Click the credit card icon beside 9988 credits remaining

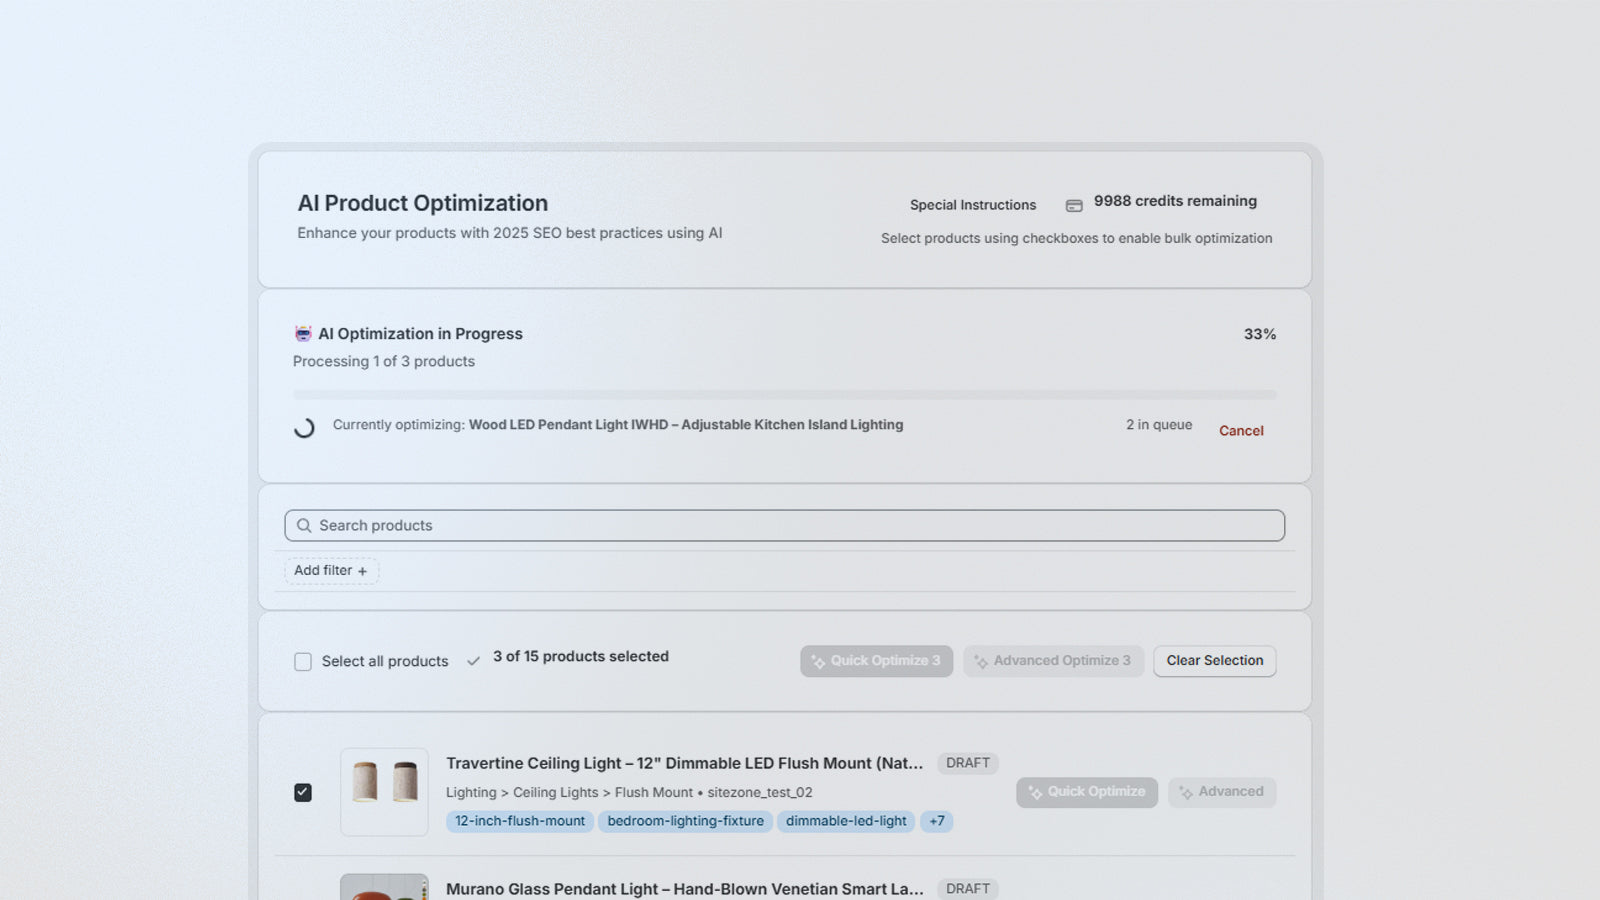(x=1073, y=204)
